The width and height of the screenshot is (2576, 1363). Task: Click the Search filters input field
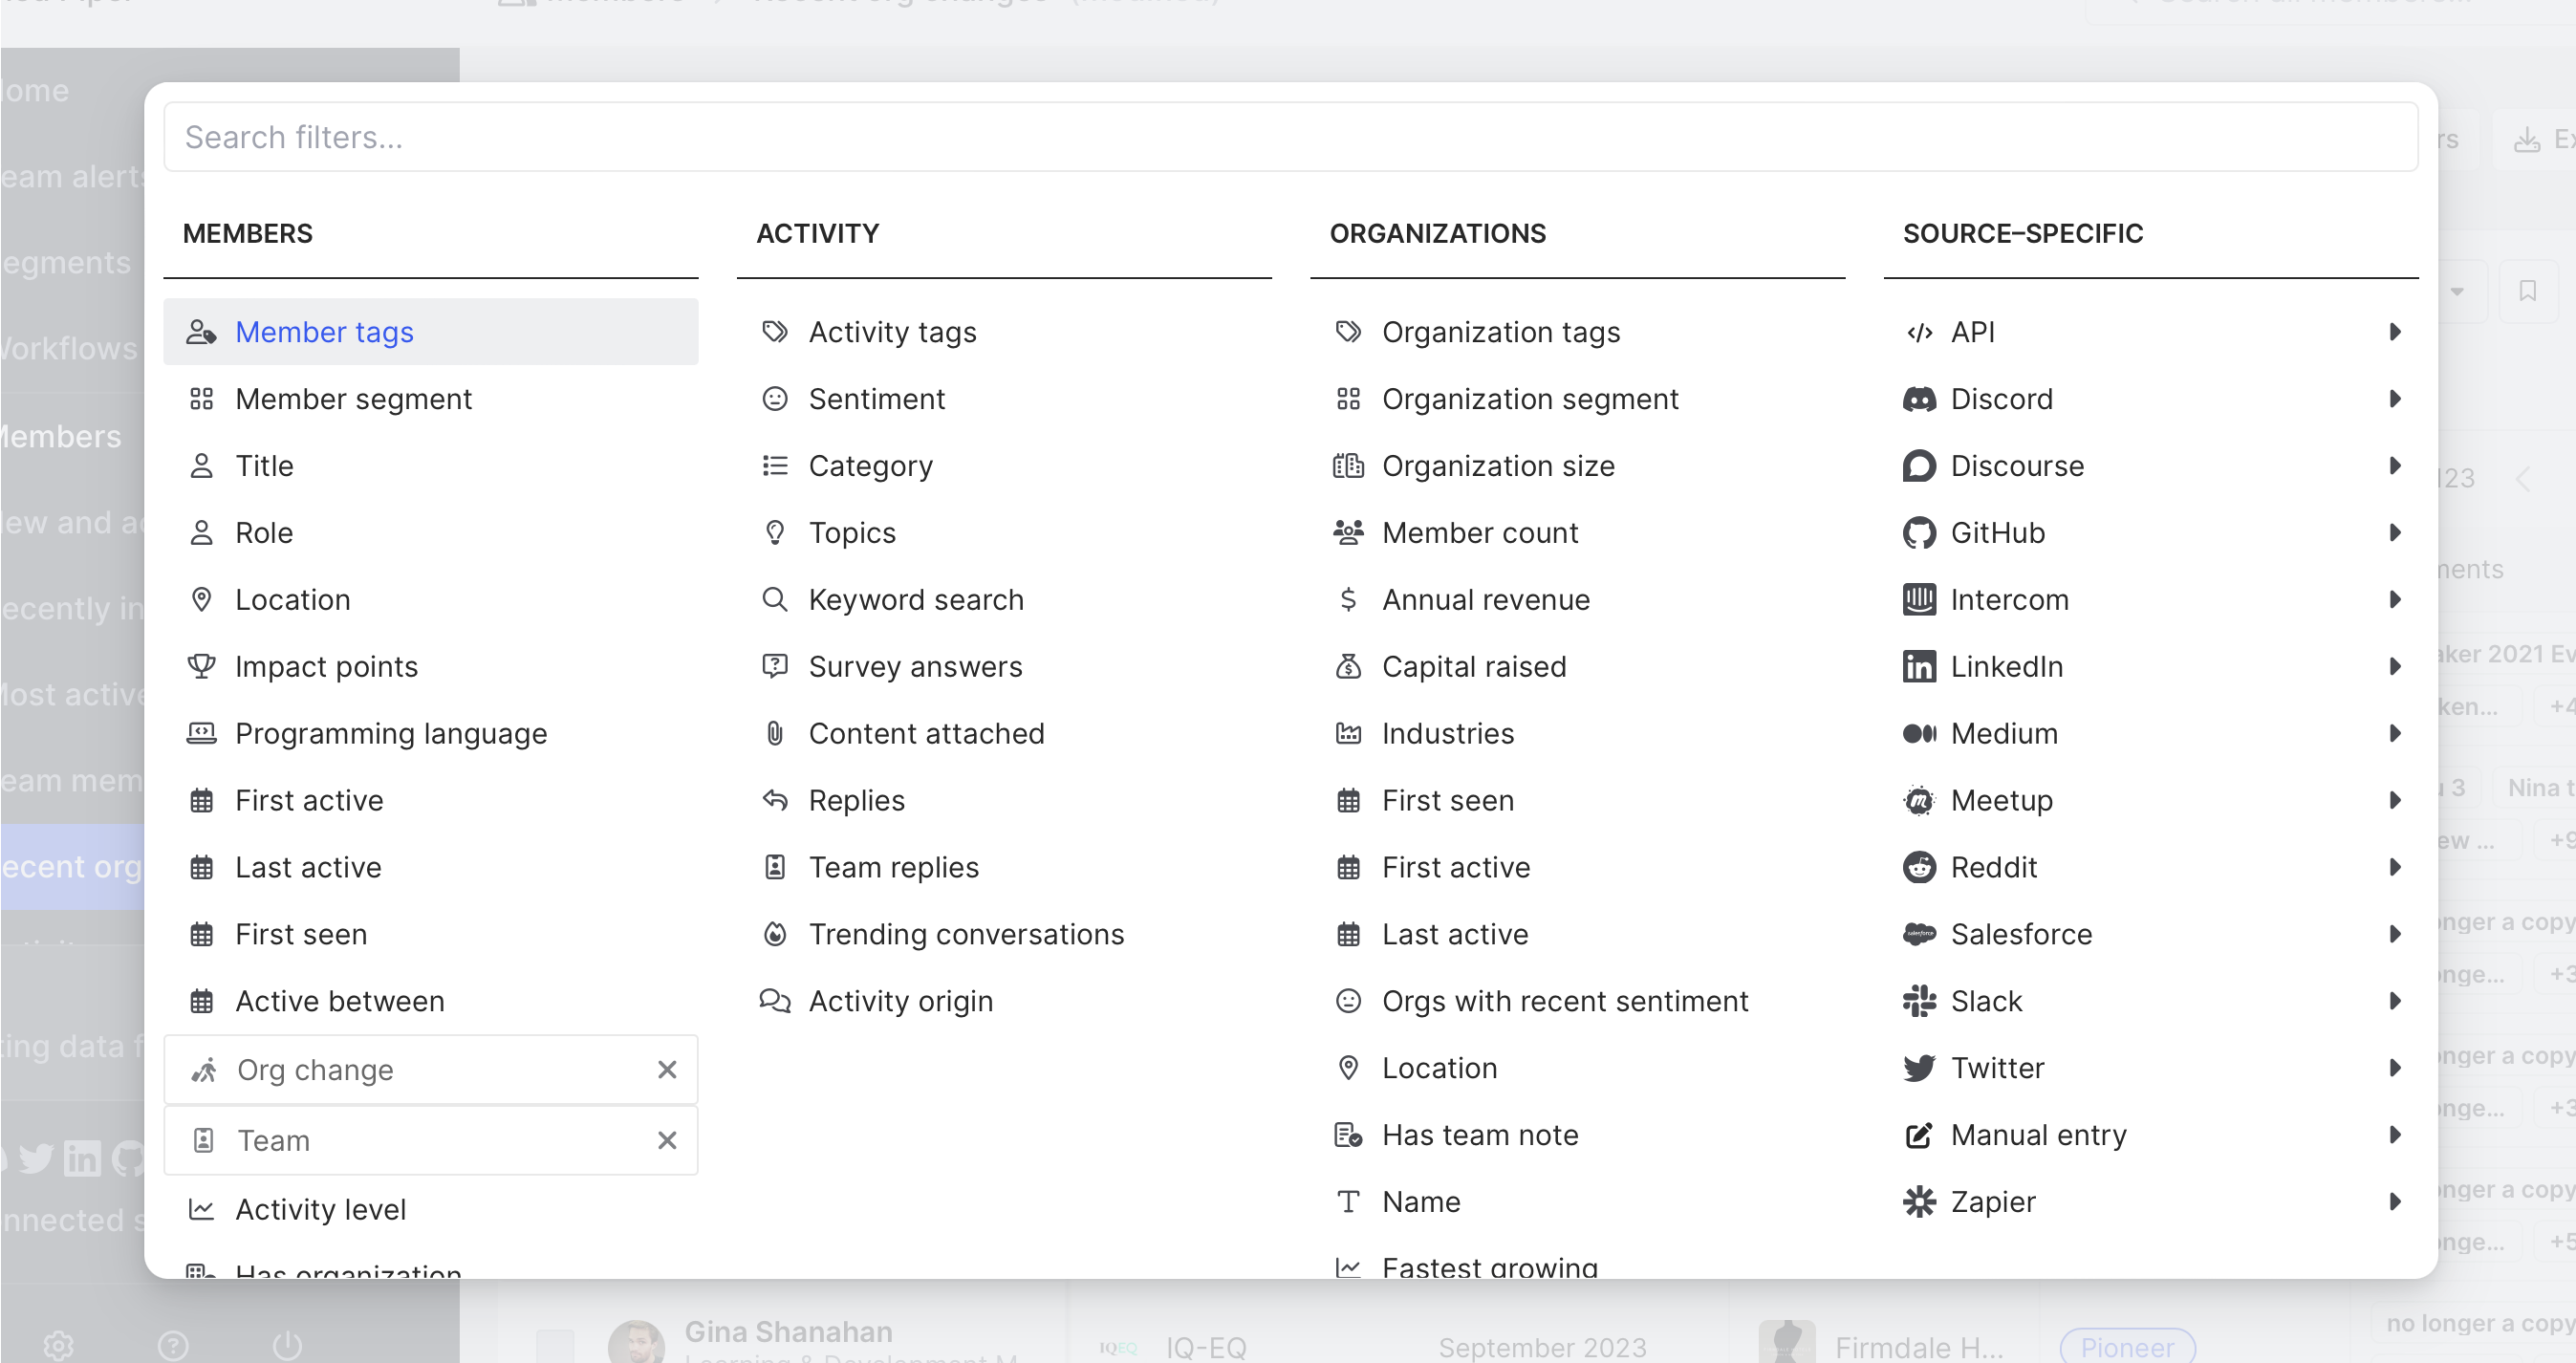(x=1290, y=137)
